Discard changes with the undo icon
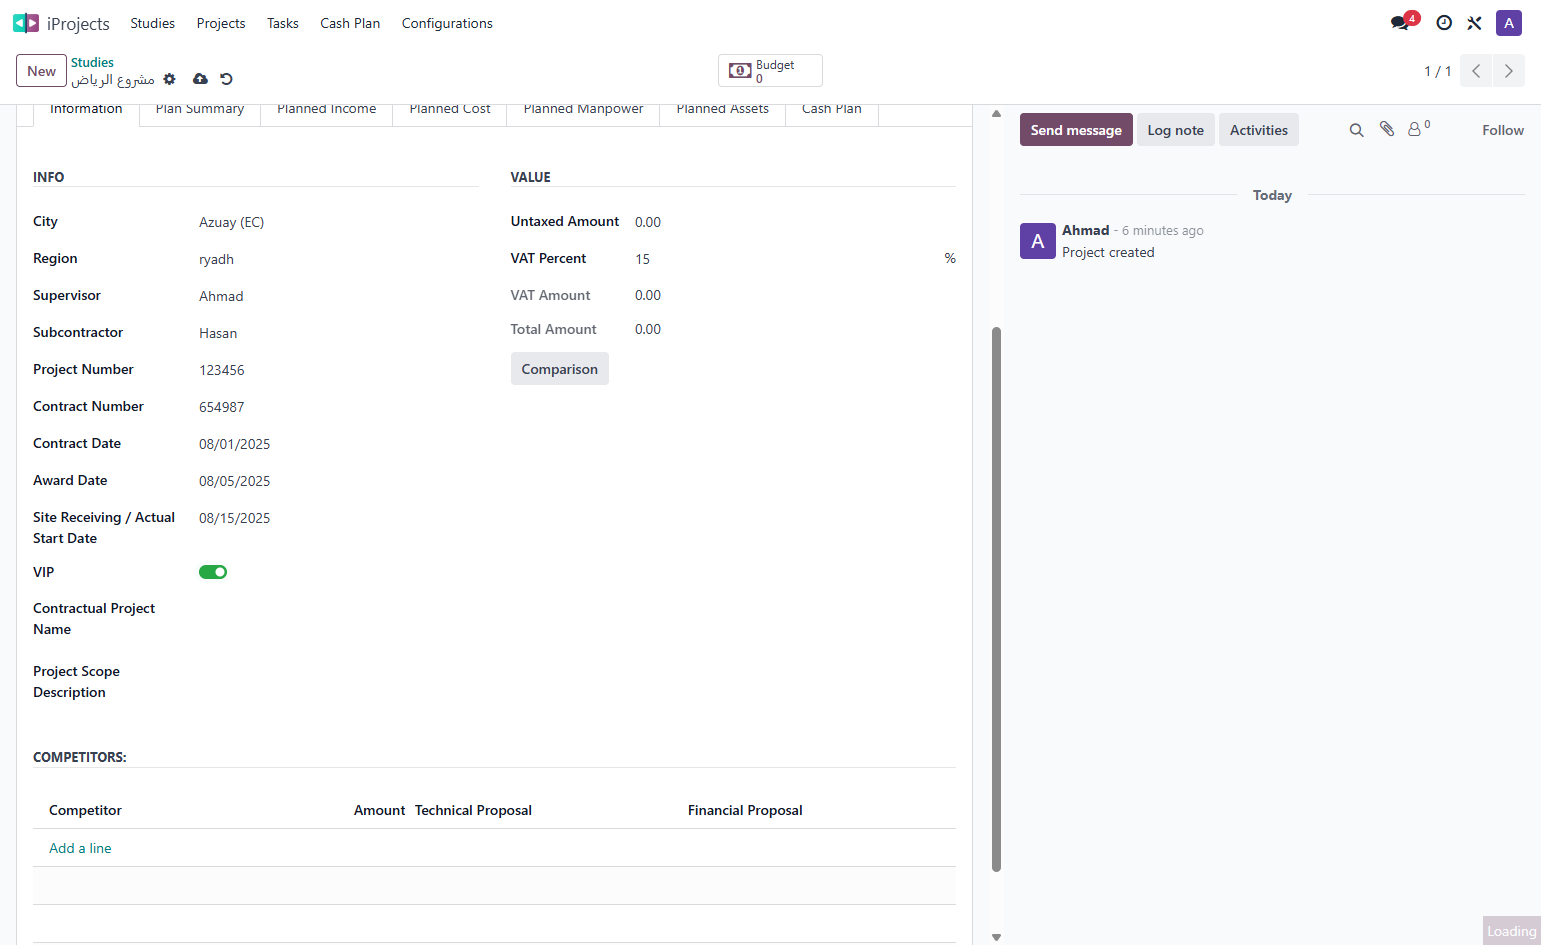This screenshot has height=945, width=1541. (x=226, y=79)
